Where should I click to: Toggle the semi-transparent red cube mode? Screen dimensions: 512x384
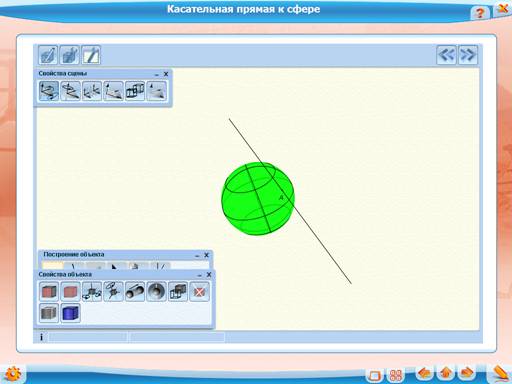70,292
